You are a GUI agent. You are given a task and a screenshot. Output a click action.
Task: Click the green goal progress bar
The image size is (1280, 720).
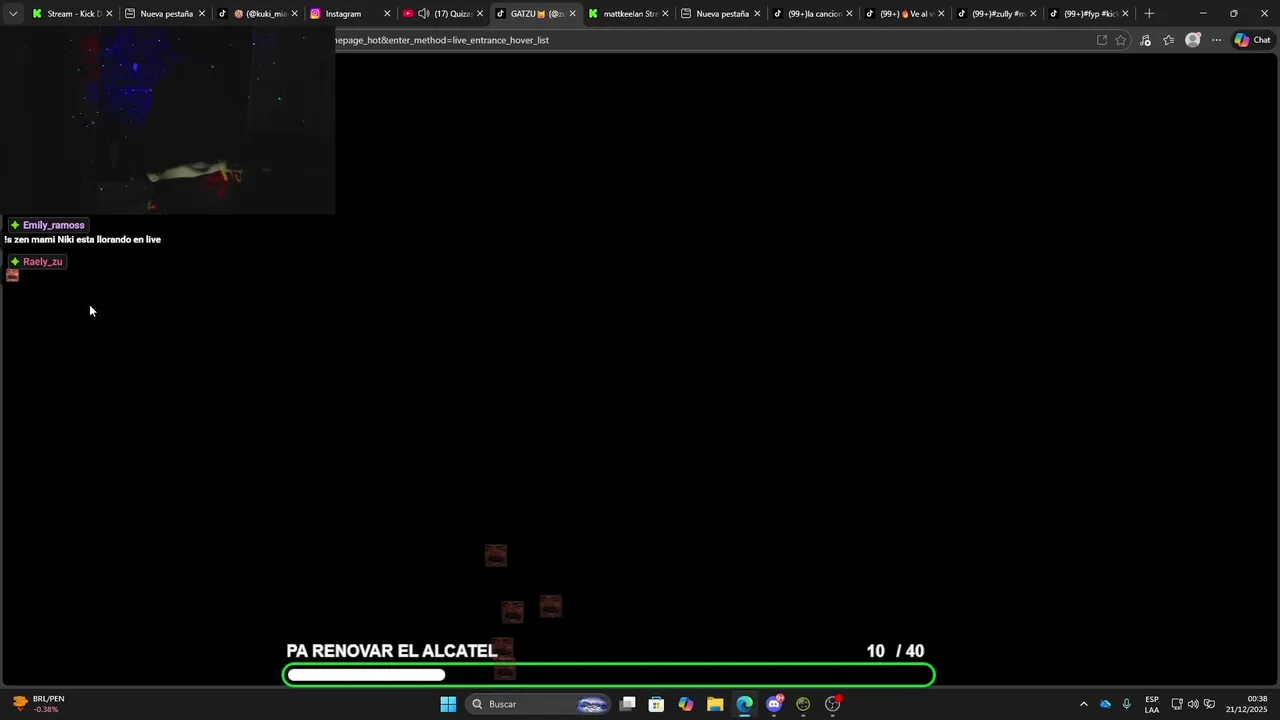(609, 675)
